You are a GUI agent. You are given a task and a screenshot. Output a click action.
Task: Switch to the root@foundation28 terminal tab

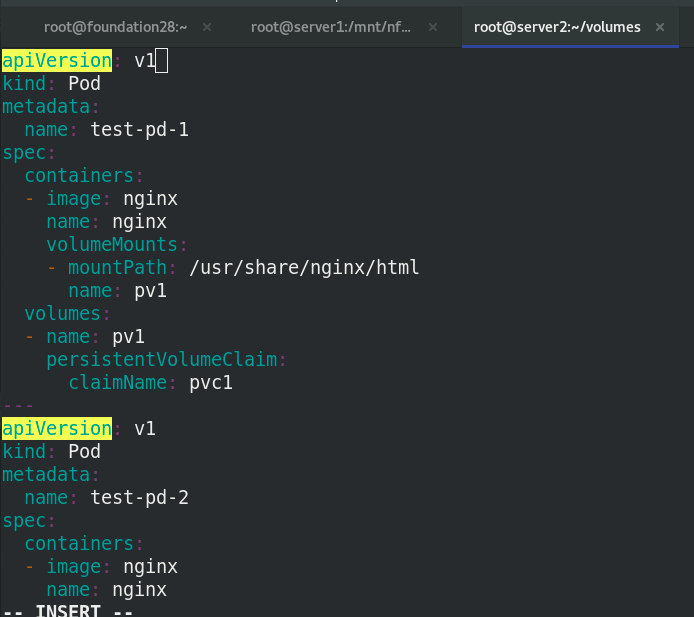click(116, 27)
